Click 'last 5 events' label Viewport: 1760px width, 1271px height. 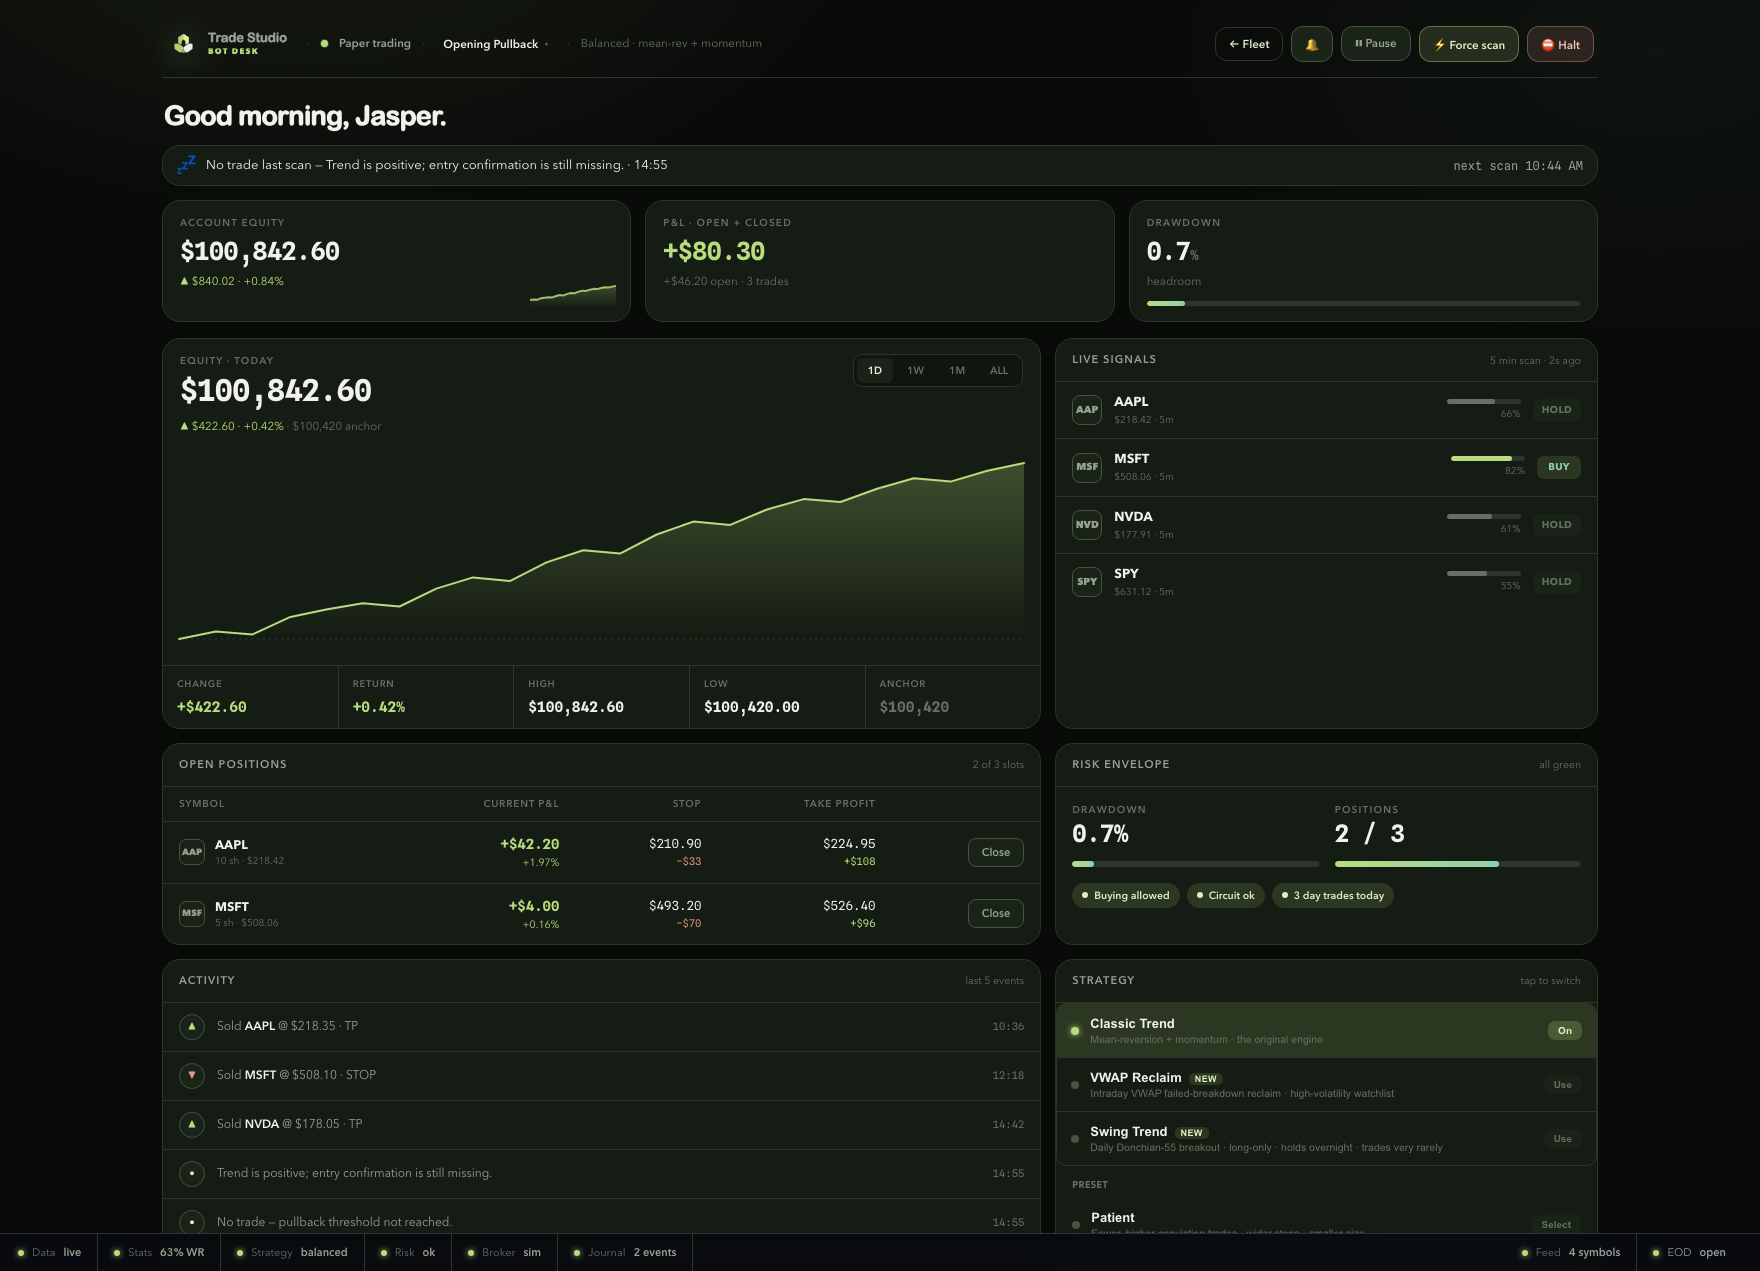click(x=994, y=981)
